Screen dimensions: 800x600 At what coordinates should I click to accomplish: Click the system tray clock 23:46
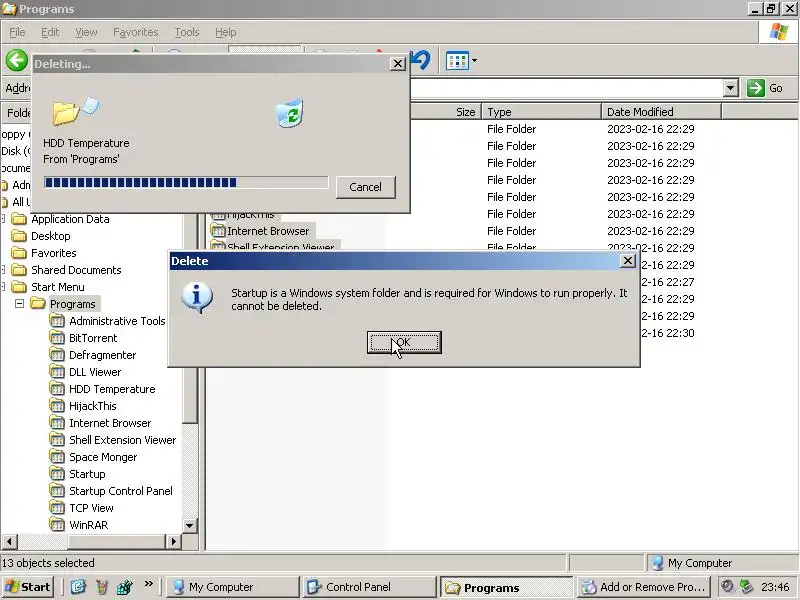click(775, 587)
